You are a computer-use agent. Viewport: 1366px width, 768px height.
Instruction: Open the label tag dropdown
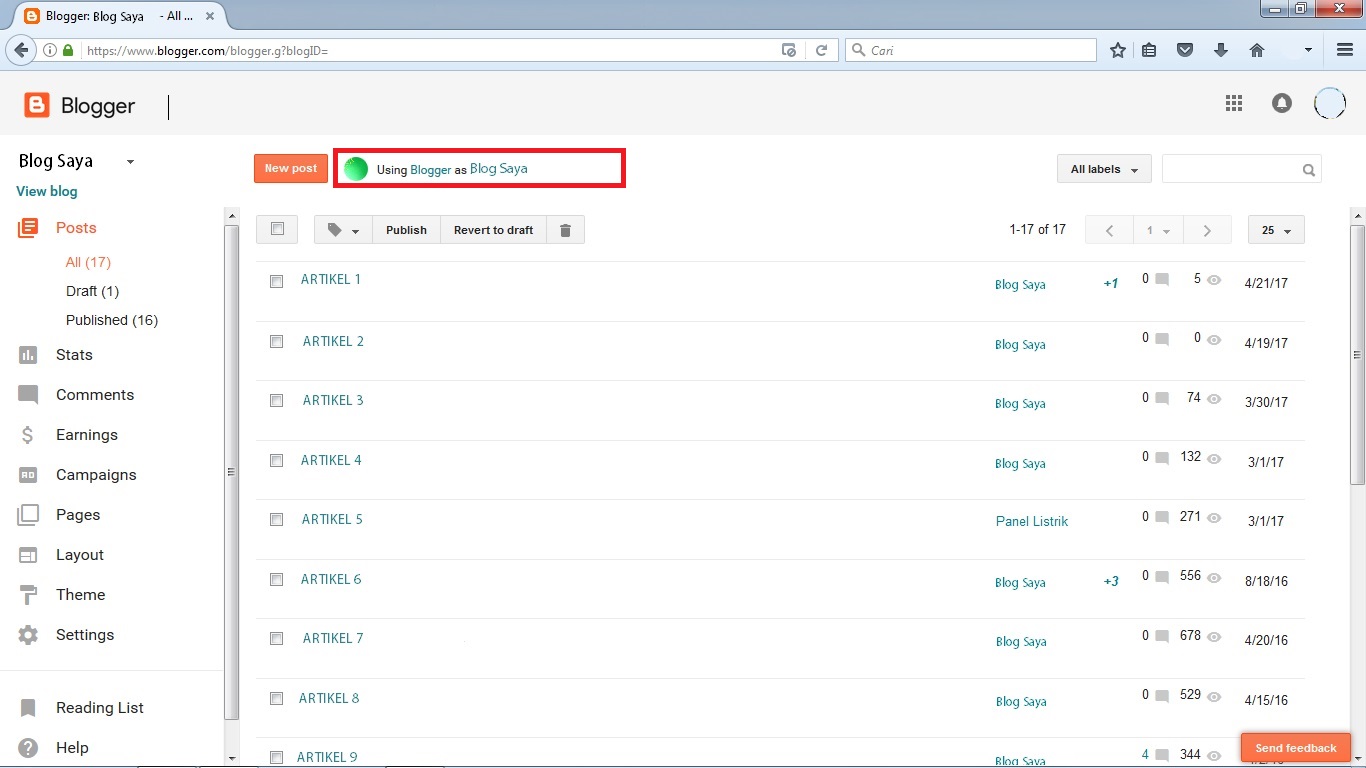click(x=343, y=230)
